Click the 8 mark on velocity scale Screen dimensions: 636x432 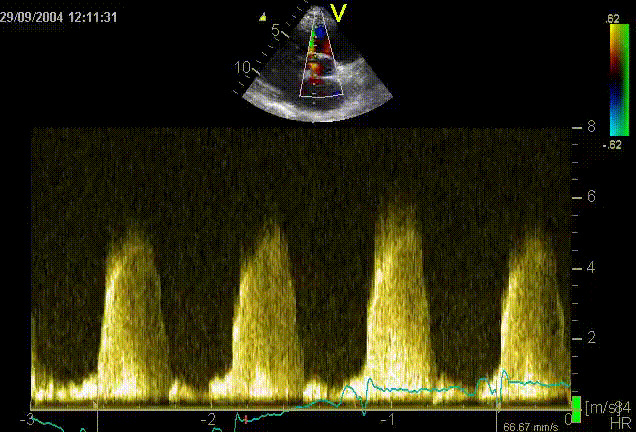[x=591, y=127]
